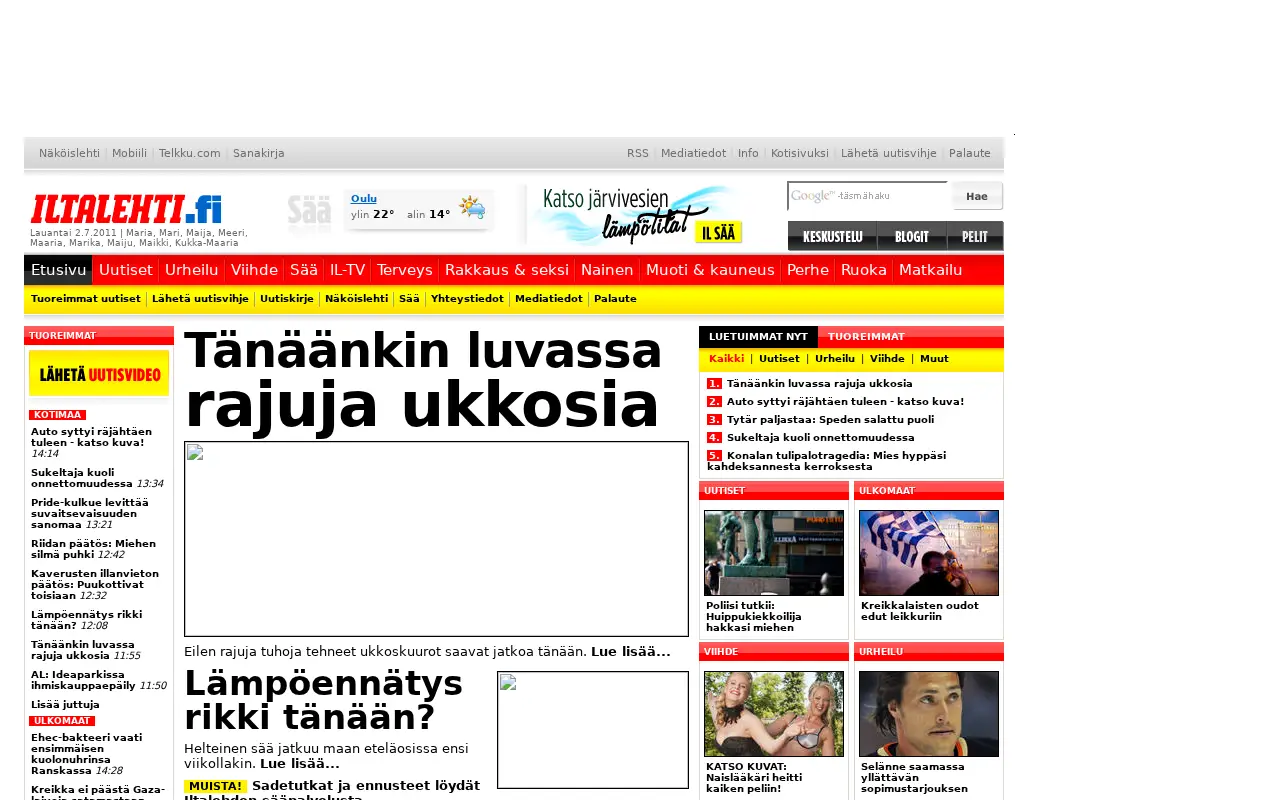Open the Urheilu hockey player thumbnail
1280x800 pixels.
(x=929, y=714)
